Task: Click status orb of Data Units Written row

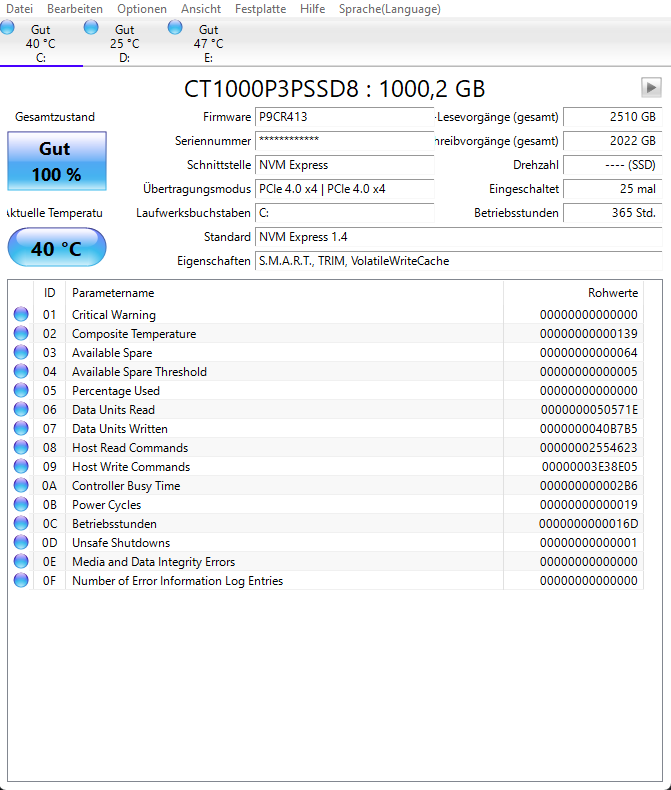Action: [21, 428]
